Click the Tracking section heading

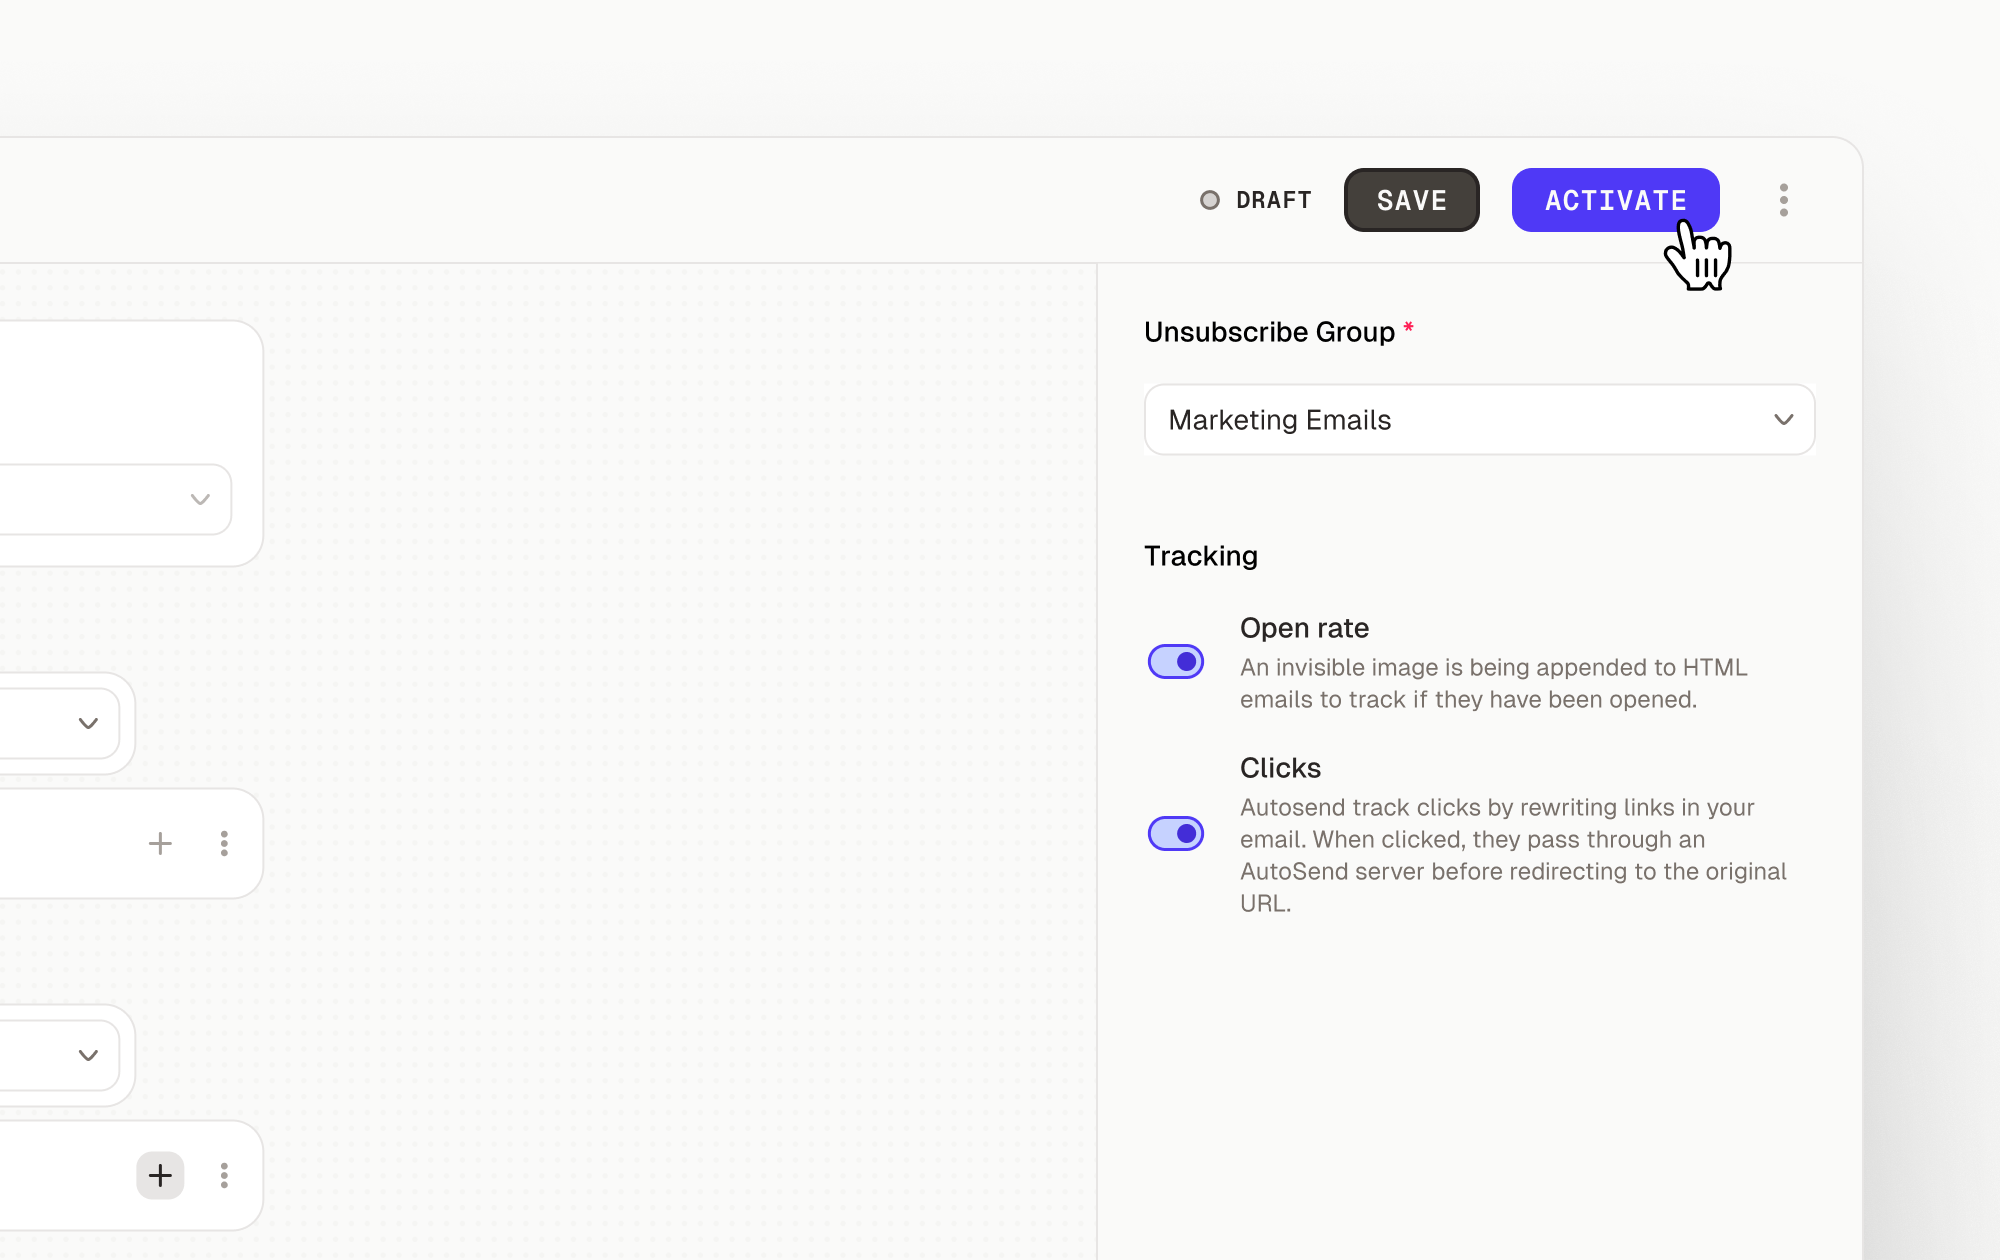(x=1201, y=556)
